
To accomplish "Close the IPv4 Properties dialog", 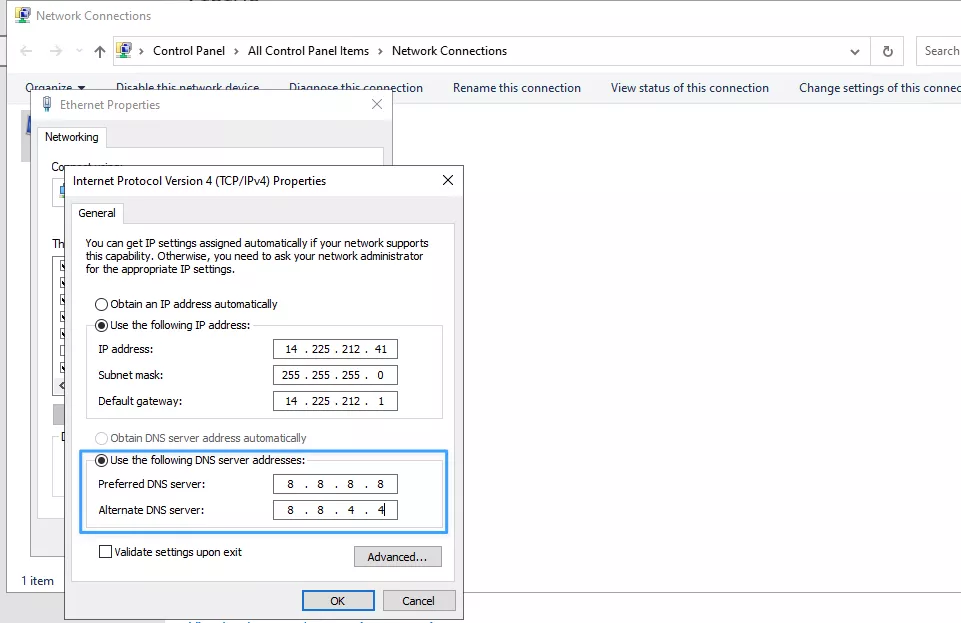I will 447,181.
